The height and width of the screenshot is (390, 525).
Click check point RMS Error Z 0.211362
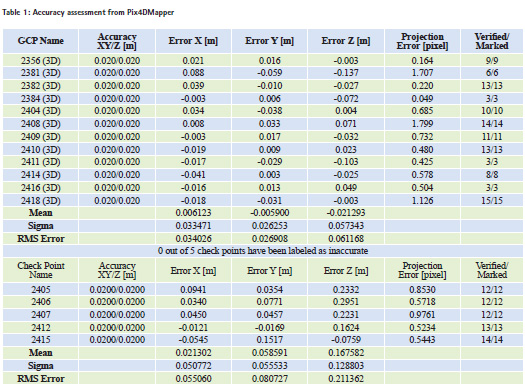tap(346, 379)
